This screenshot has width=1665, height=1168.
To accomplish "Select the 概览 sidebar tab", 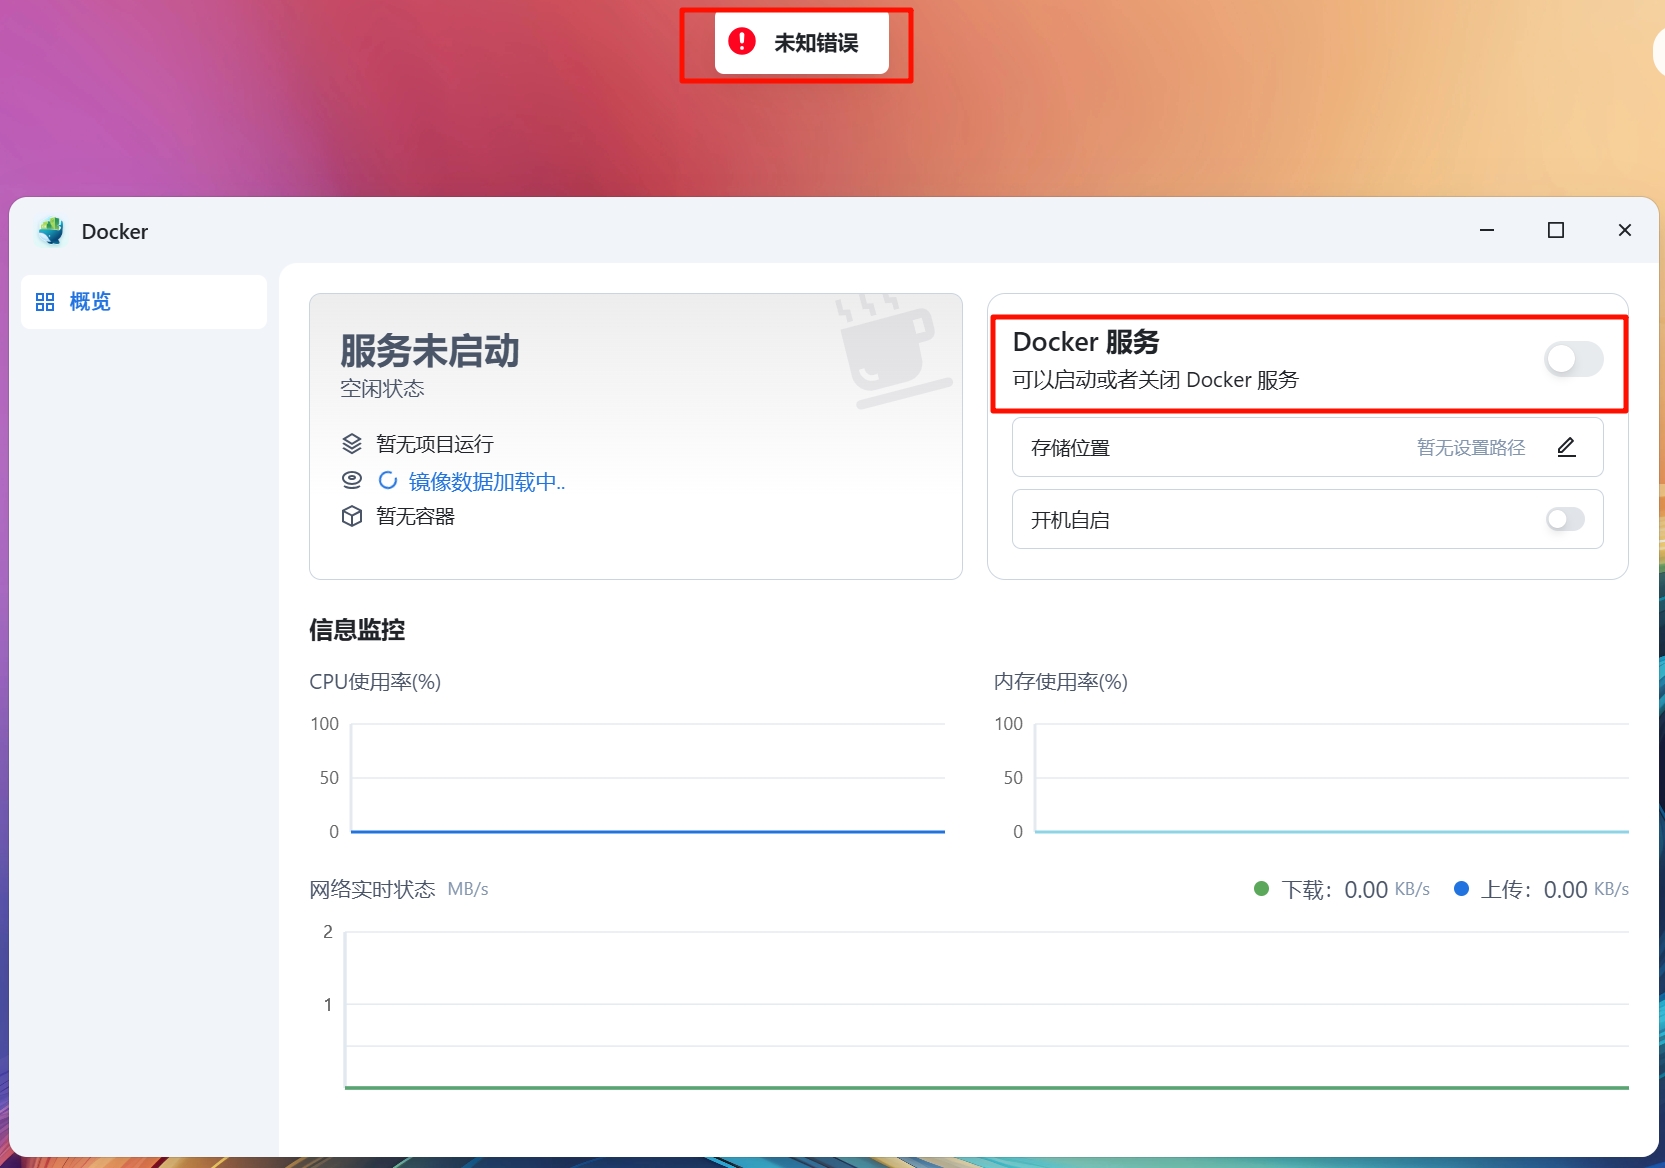I will click(x=90, y=302).
